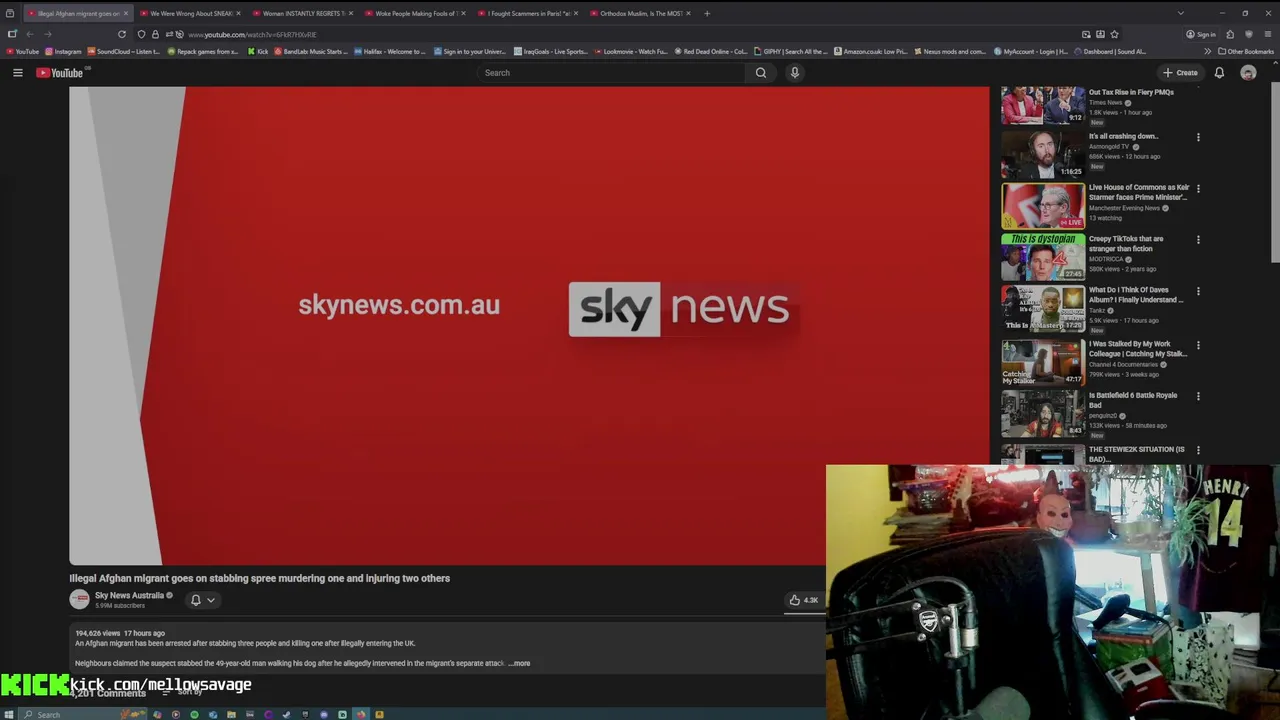
Task: Open the YouTube account avatar menu
Action: point(1248,73)
